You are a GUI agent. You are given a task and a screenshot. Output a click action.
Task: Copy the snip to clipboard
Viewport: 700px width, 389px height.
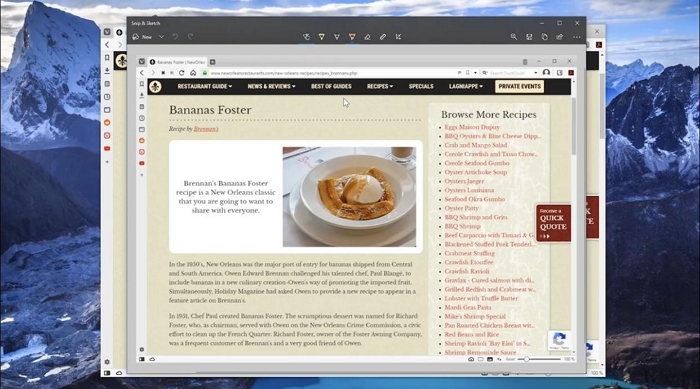[x=544, y=37]
